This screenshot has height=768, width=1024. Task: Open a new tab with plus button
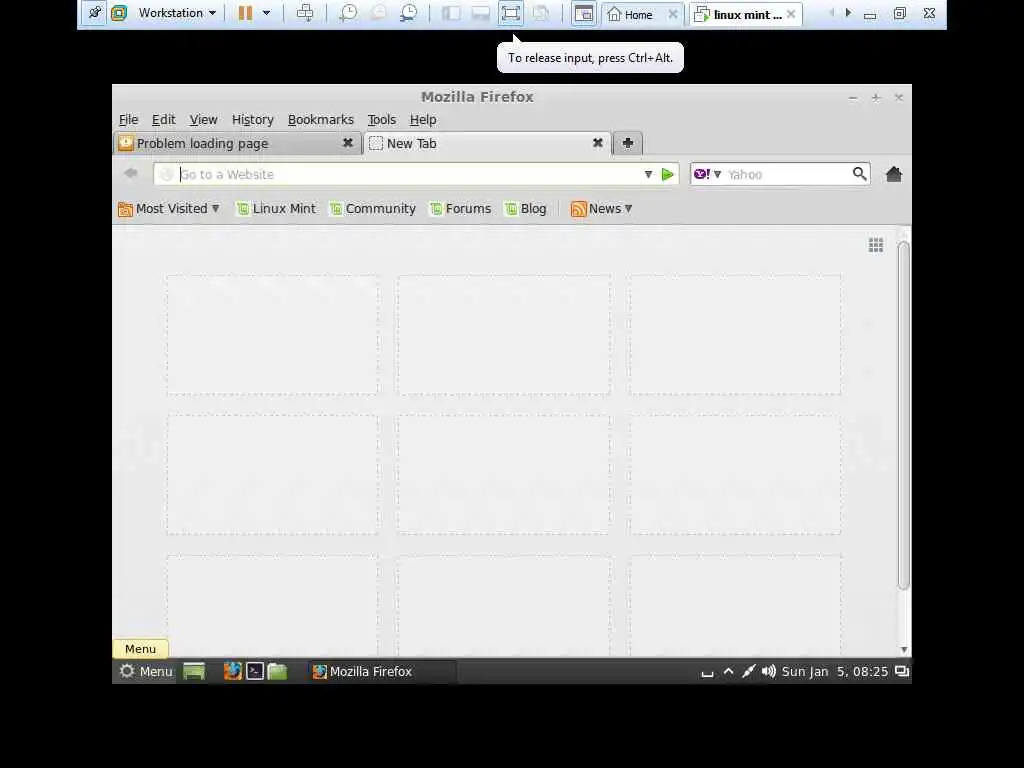[x=628, y=143]
